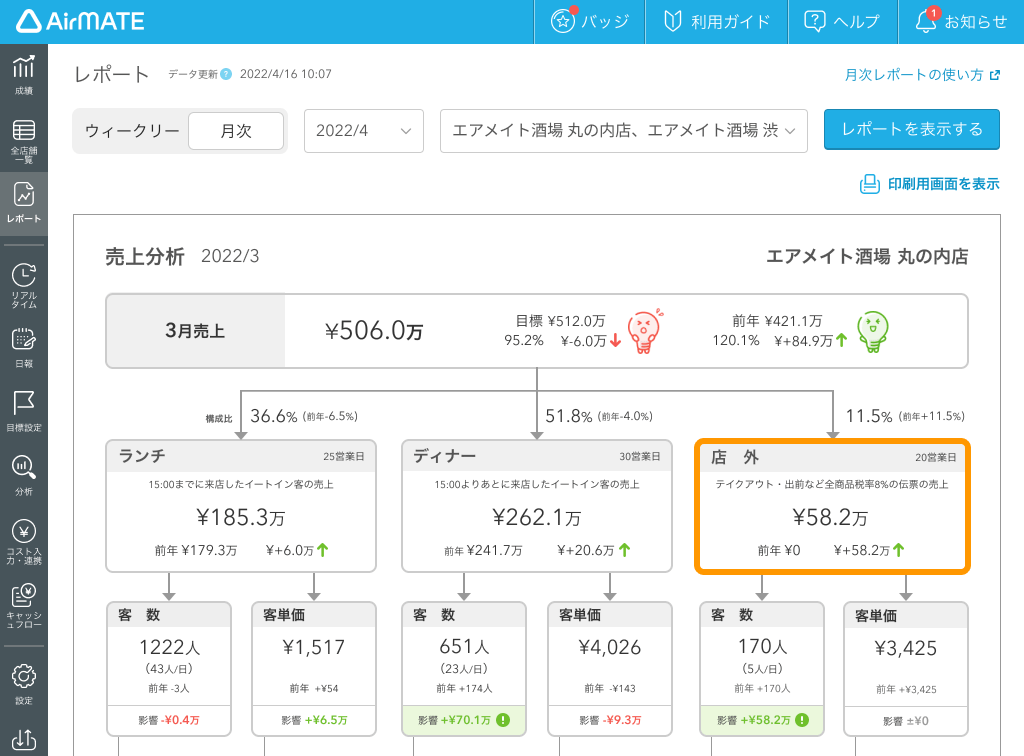Click the badge star icon

[x=562, y=22]
